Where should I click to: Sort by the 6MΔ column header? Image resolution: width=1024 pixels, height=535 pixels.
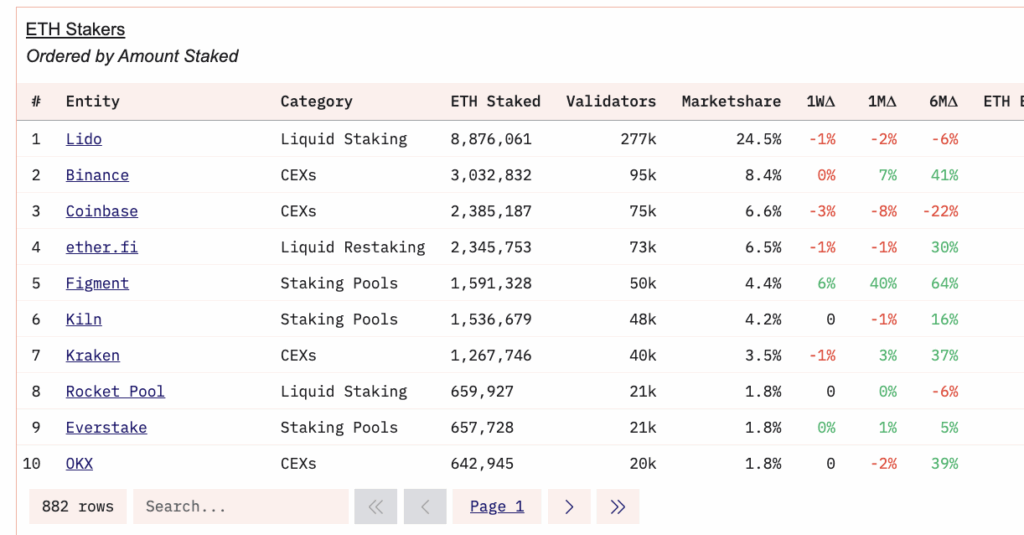[x=944, y=101]
